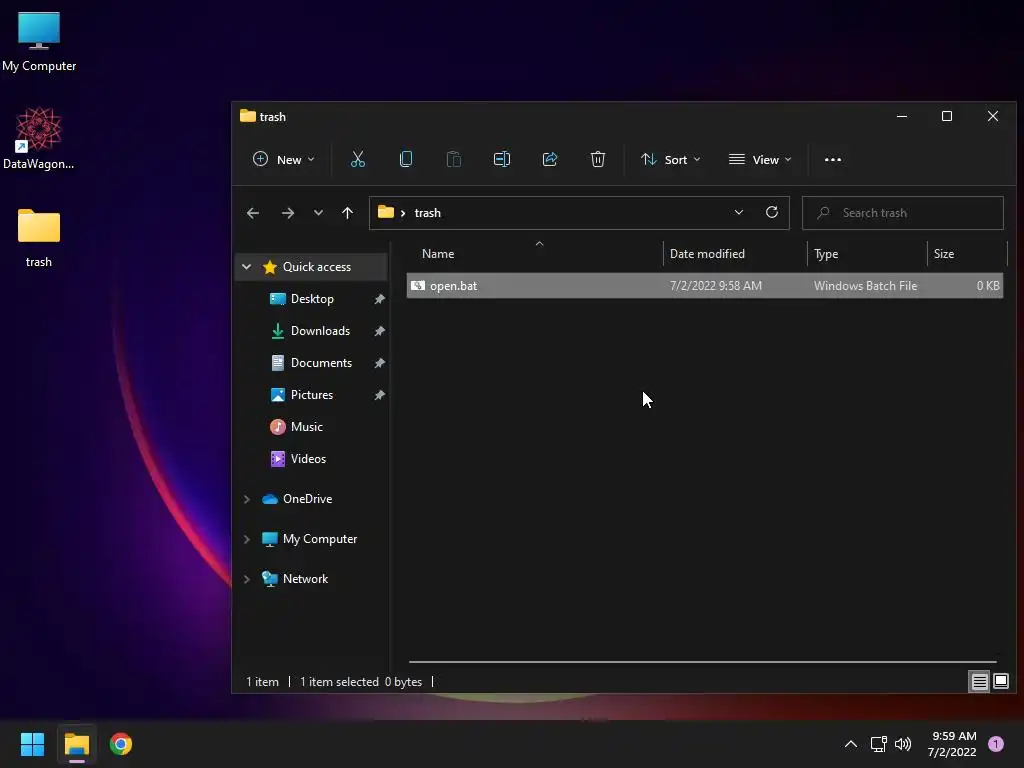Click the Copy icon in toolbar

coord(406,159)
